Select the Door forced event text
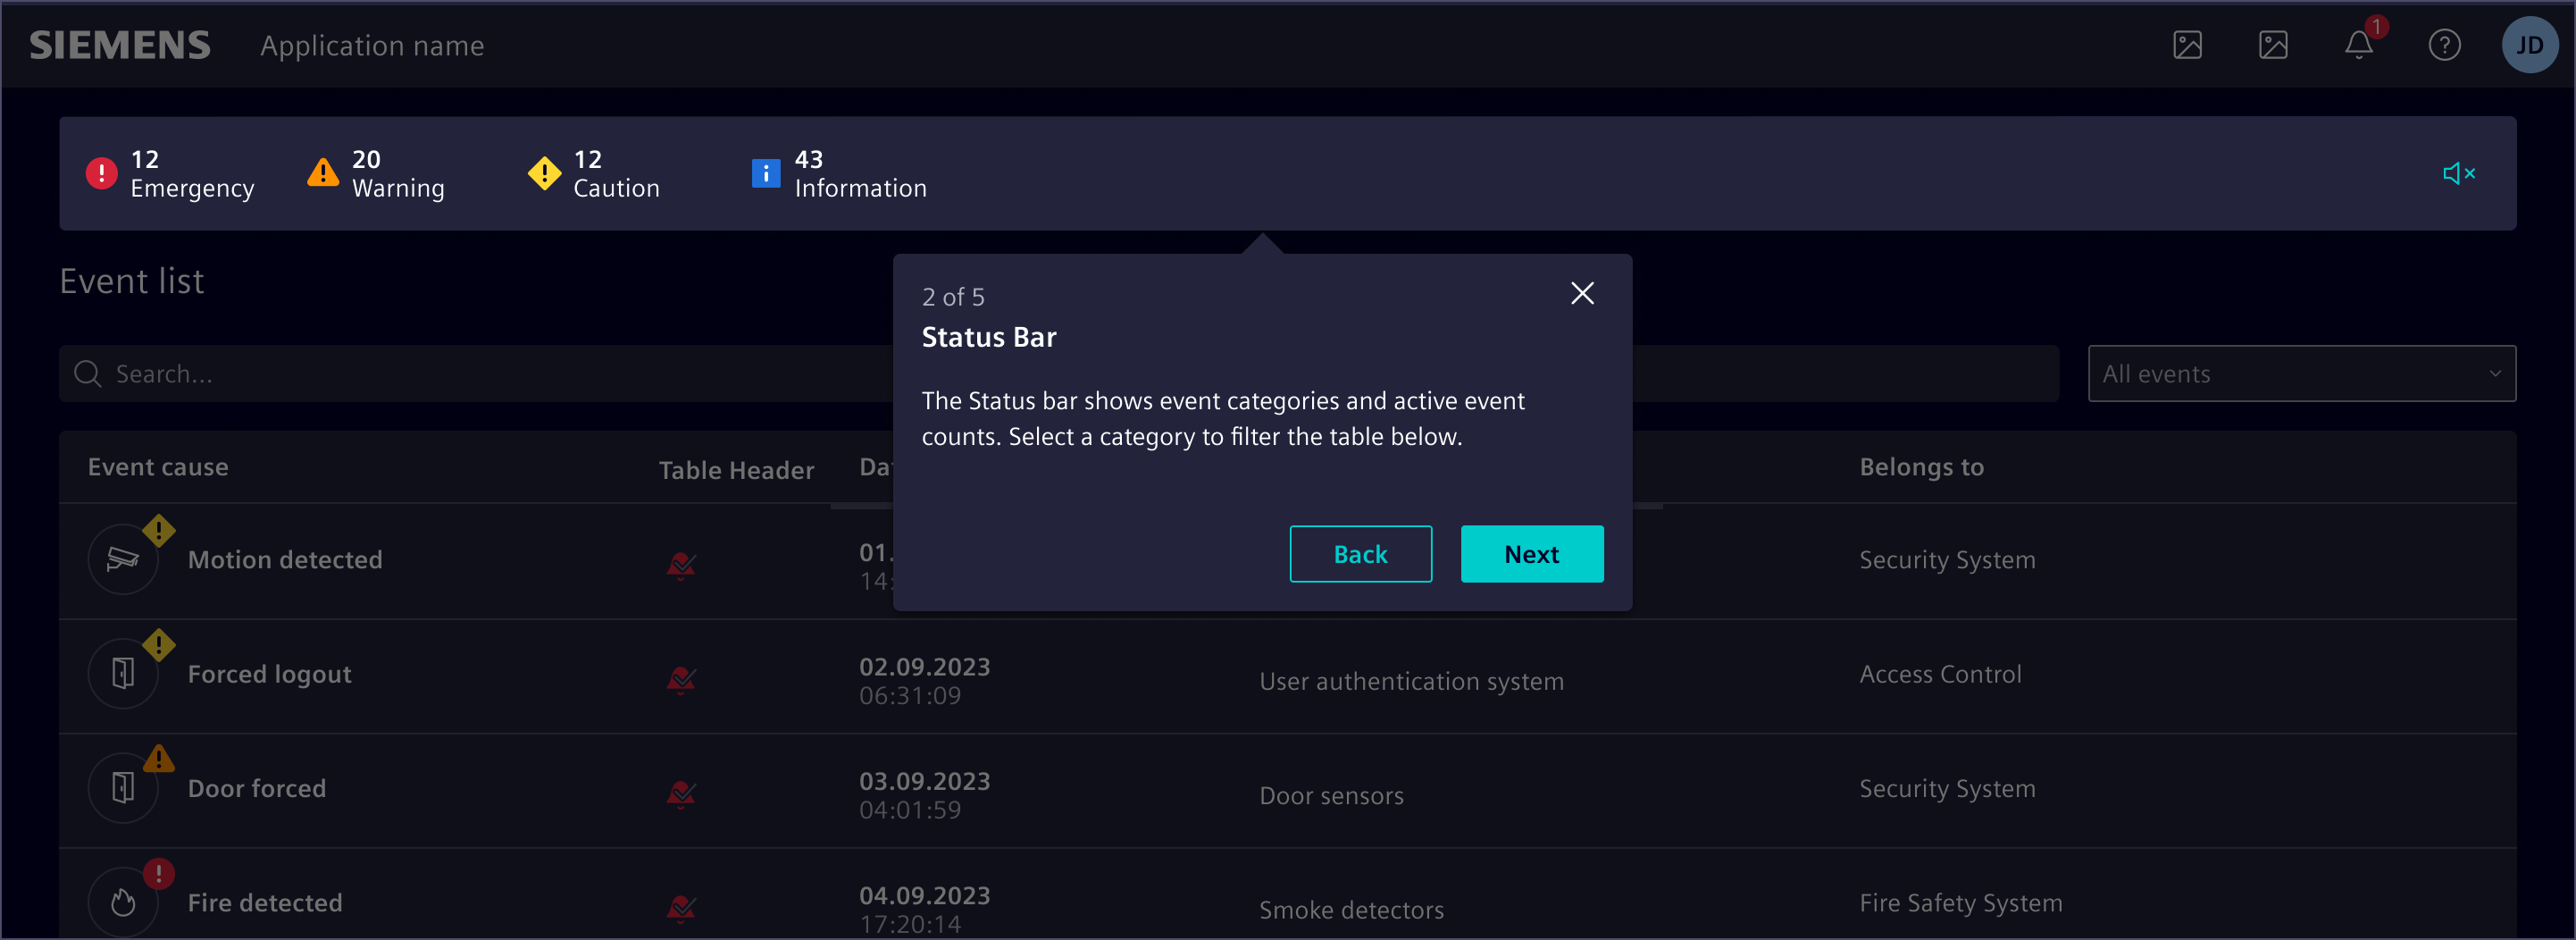Image resolution: width=2576 pixels, height=940 pixels. (257, 788)
